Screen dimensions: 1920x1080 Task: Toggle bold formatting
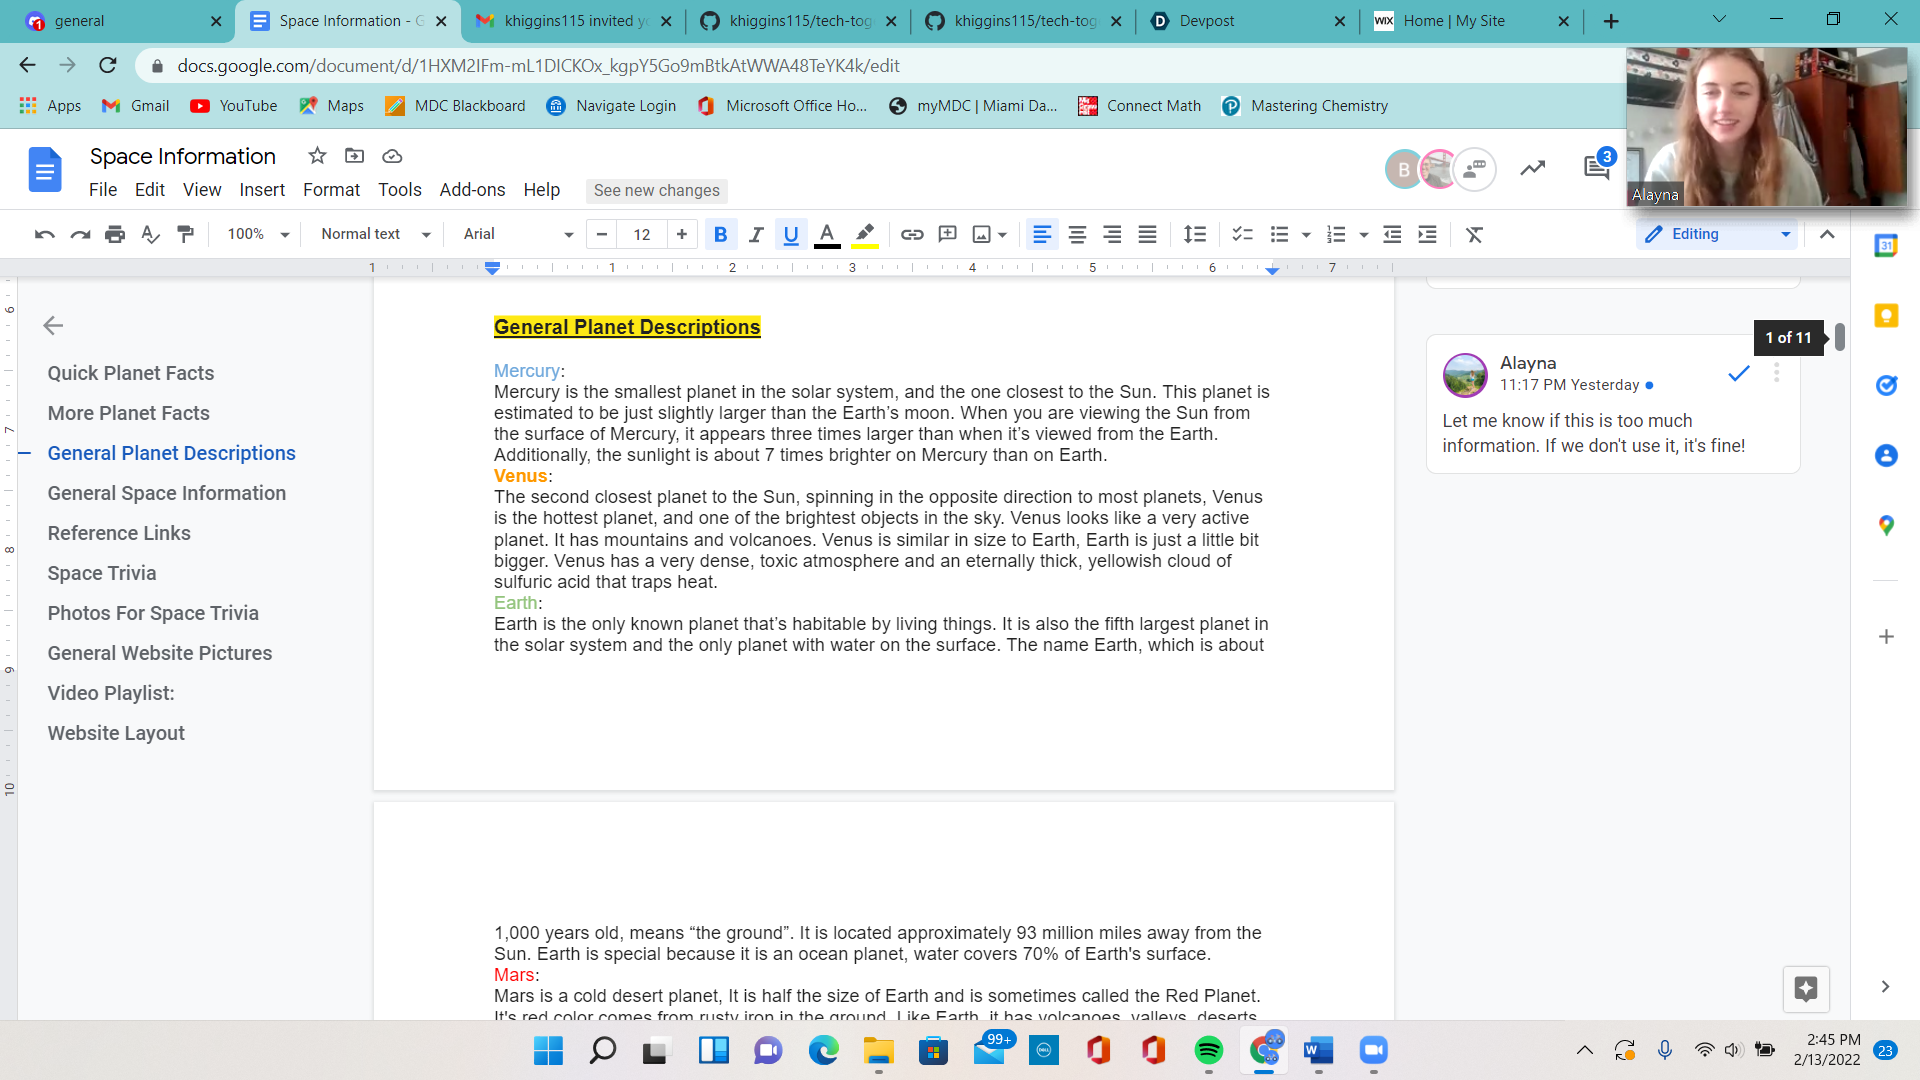coord(720,234)
